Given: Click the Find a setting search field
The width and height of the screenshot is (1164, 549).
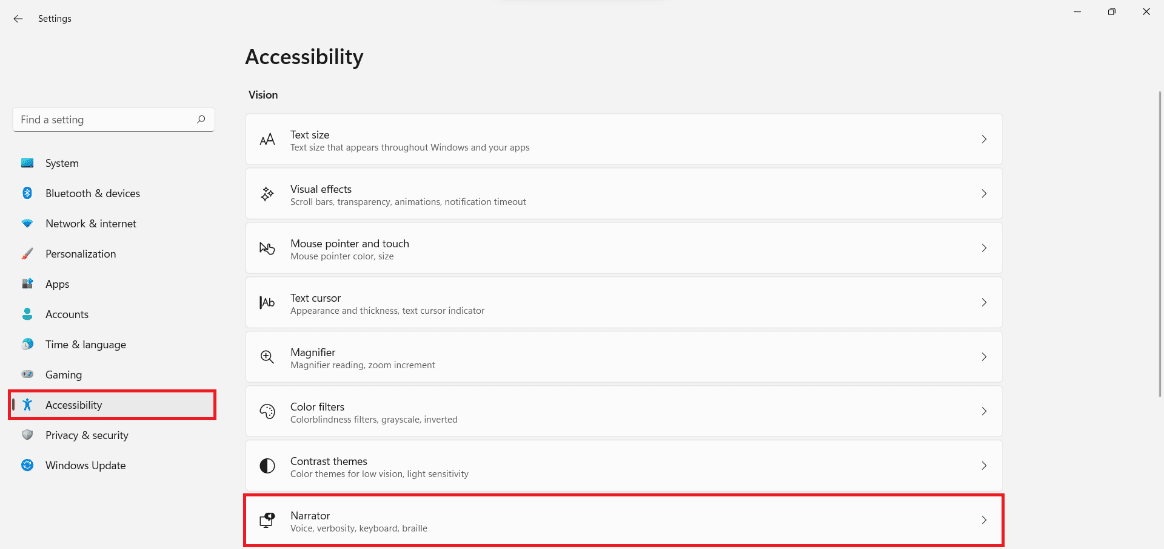Looking at the screenshot, I should click(104, 120).
